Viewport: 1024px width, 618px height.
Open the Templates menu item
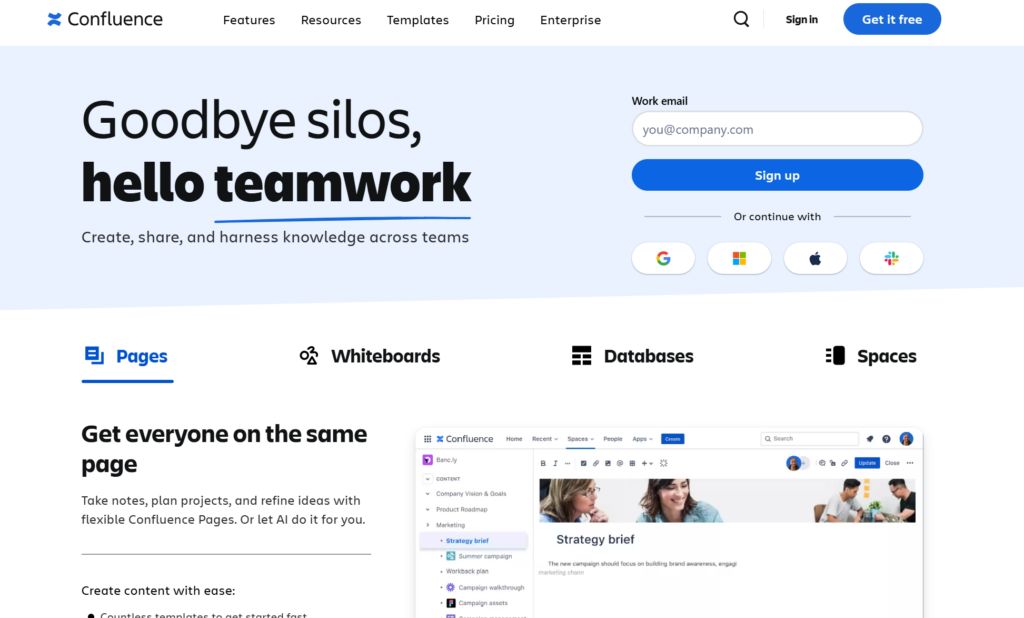(x=417, y=20)
